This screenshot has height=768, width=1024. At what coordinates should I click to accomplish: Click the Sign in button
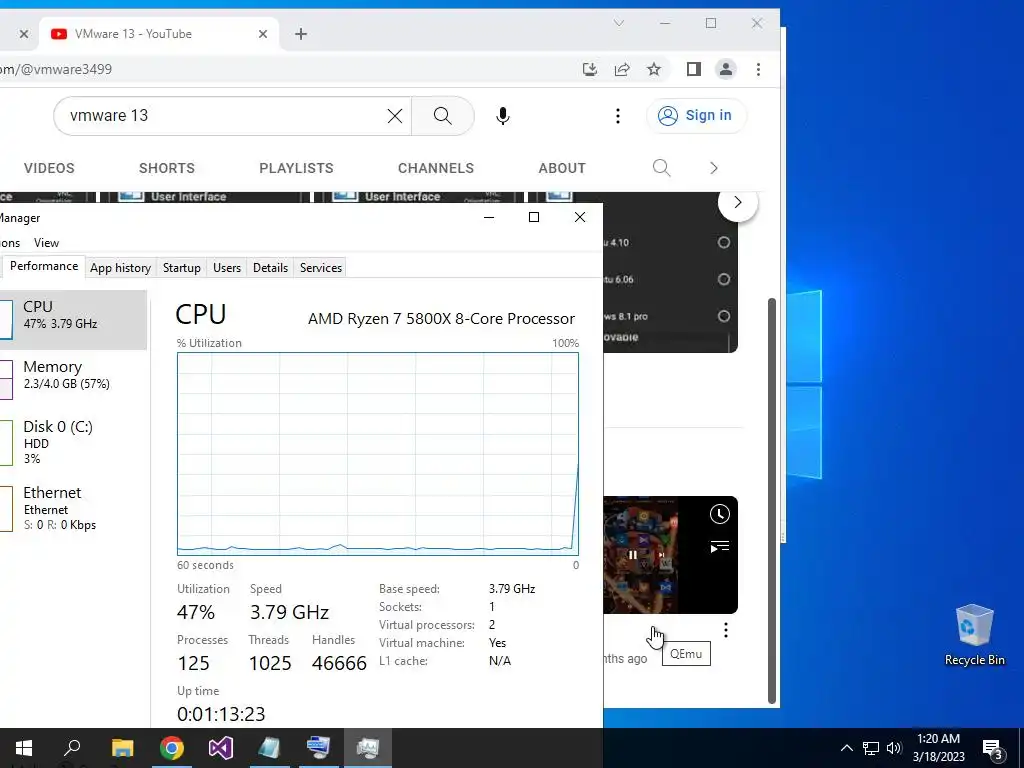tap(696, 116)
